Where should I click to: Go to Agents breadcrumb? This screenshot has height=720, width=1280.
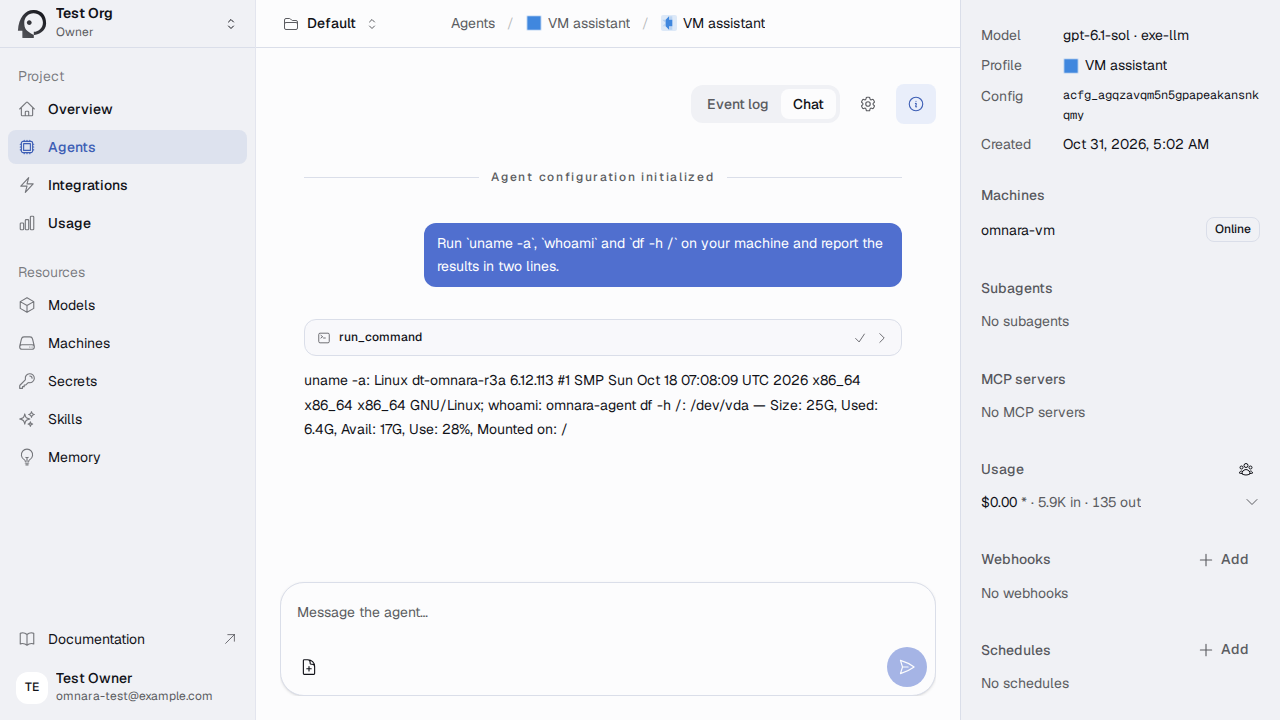tap(473, 23)
